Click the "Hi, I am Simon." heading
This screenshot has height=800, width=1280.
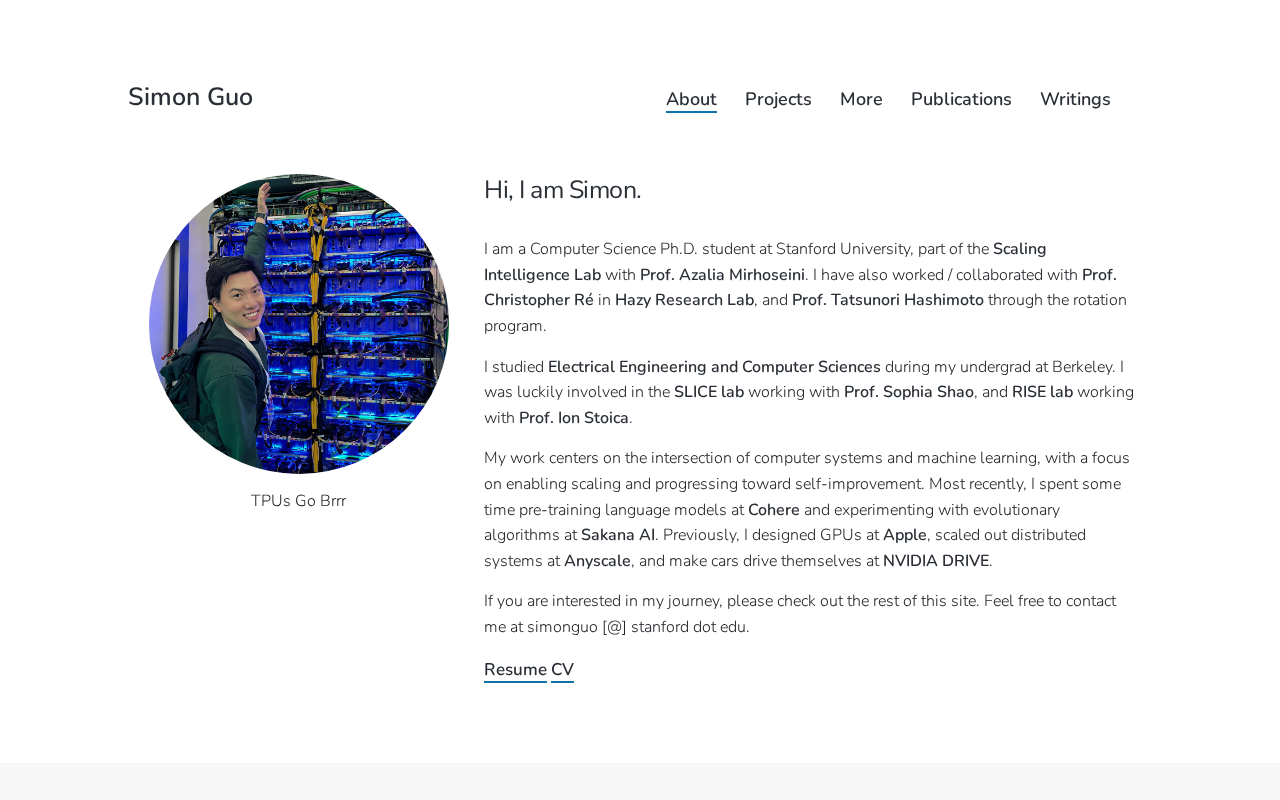coord(562,190)
